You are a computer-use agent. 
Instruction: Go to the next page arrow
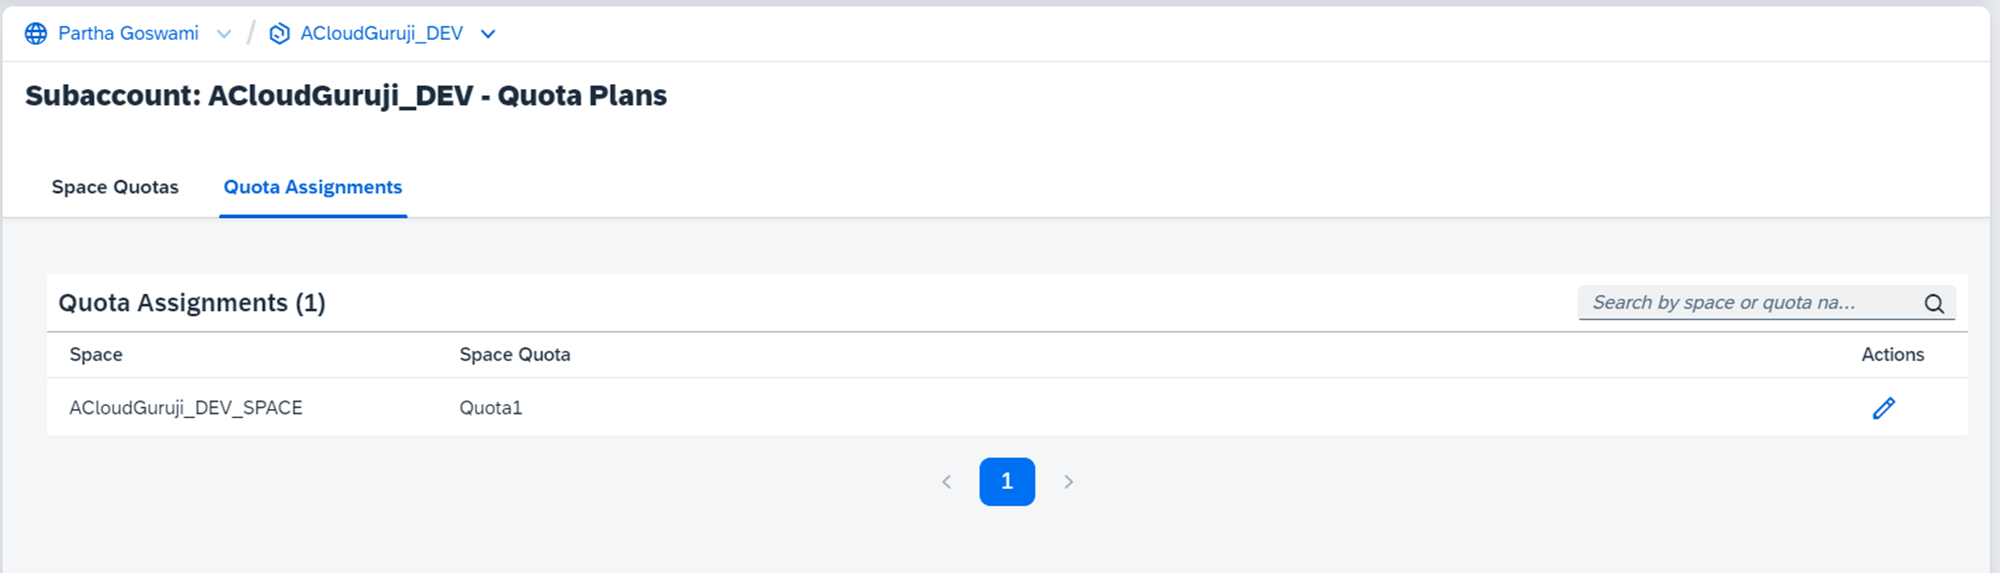click(x=1068, y=482)
